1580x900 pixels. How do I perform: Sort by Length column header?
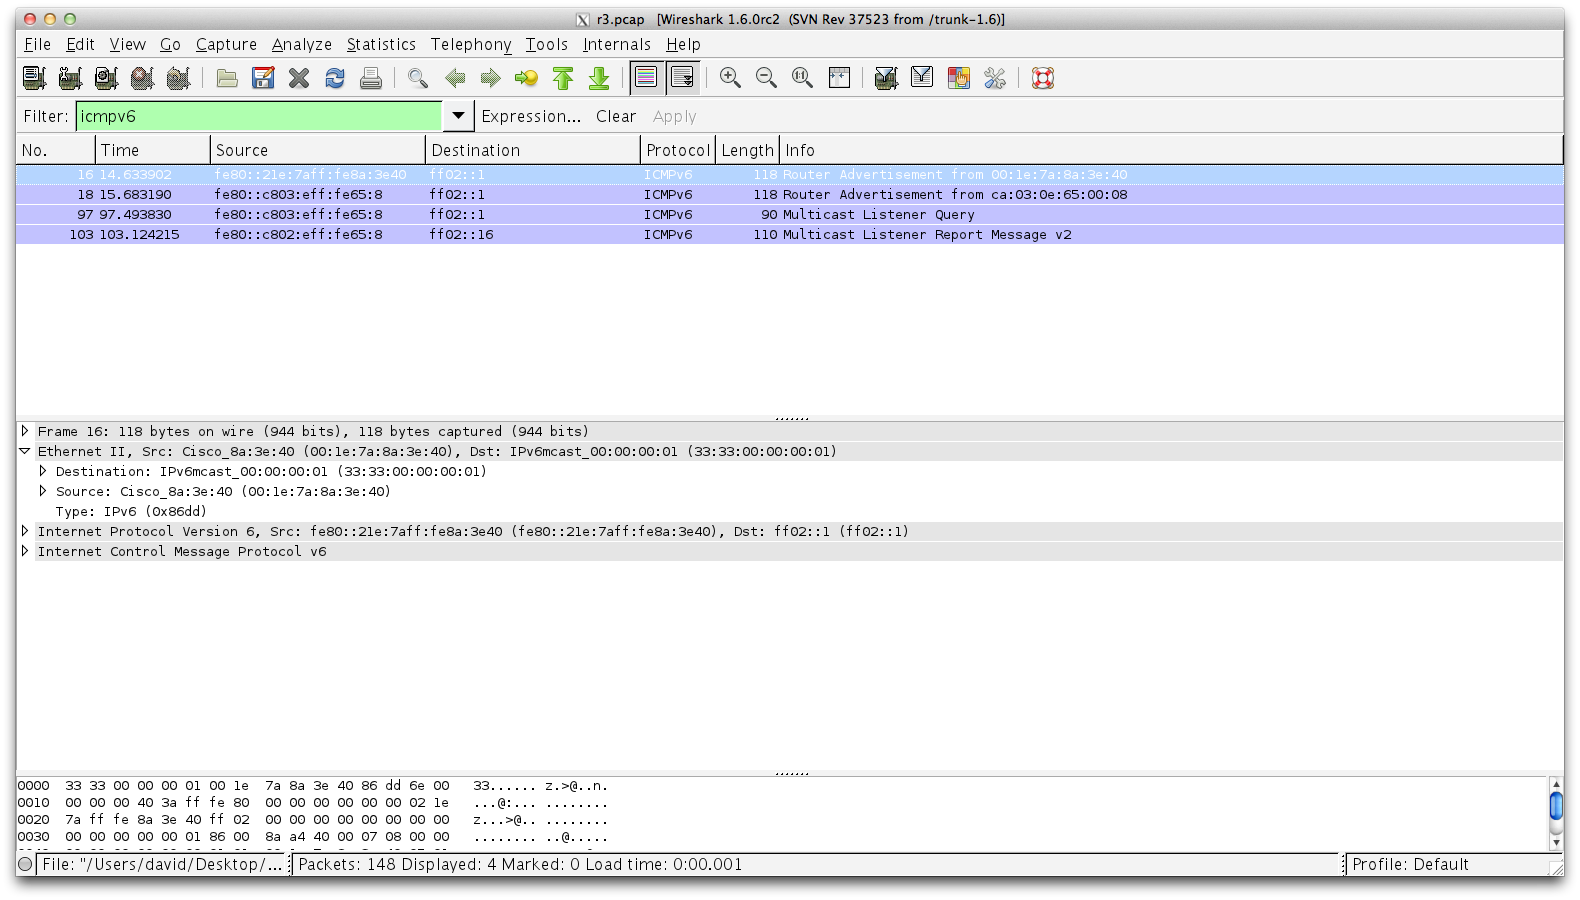tap(747, 150)
